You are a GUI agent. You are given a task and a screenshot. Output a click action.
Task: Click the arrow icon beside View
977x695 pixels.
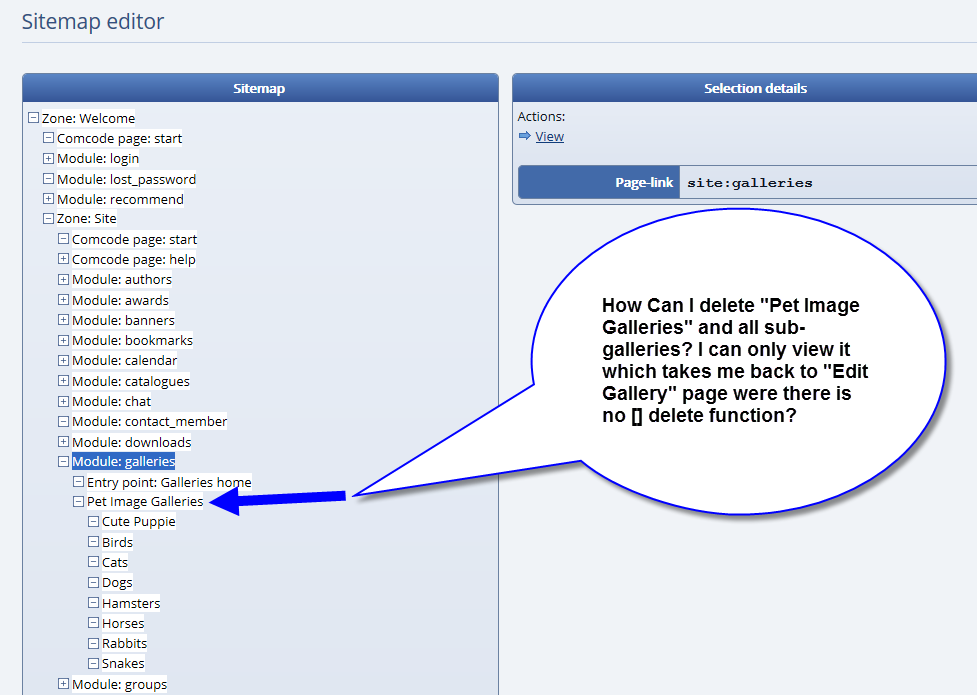tap(525, 137)
